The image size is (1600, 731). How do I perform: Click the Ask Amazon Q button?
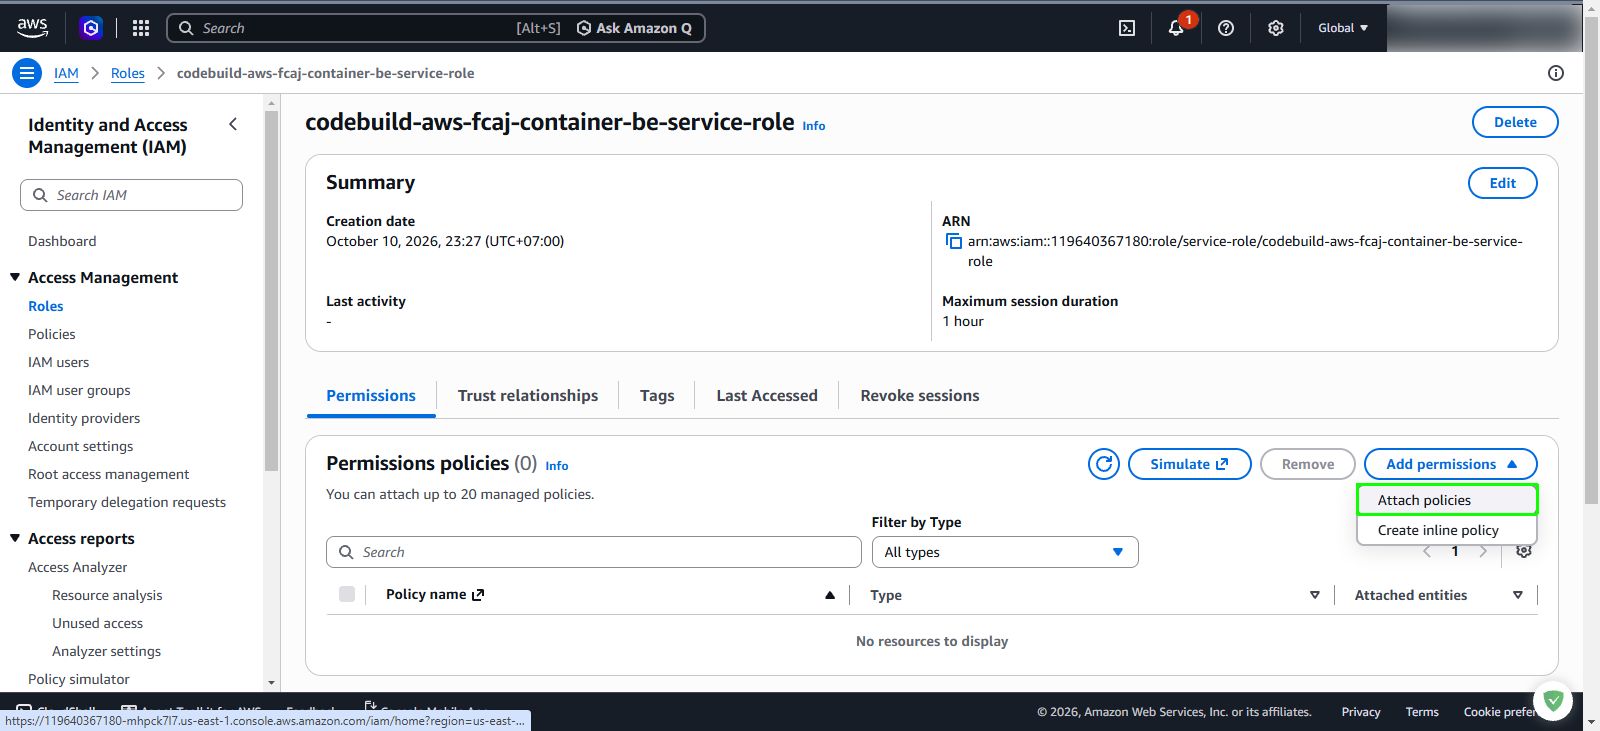point(635,28)
